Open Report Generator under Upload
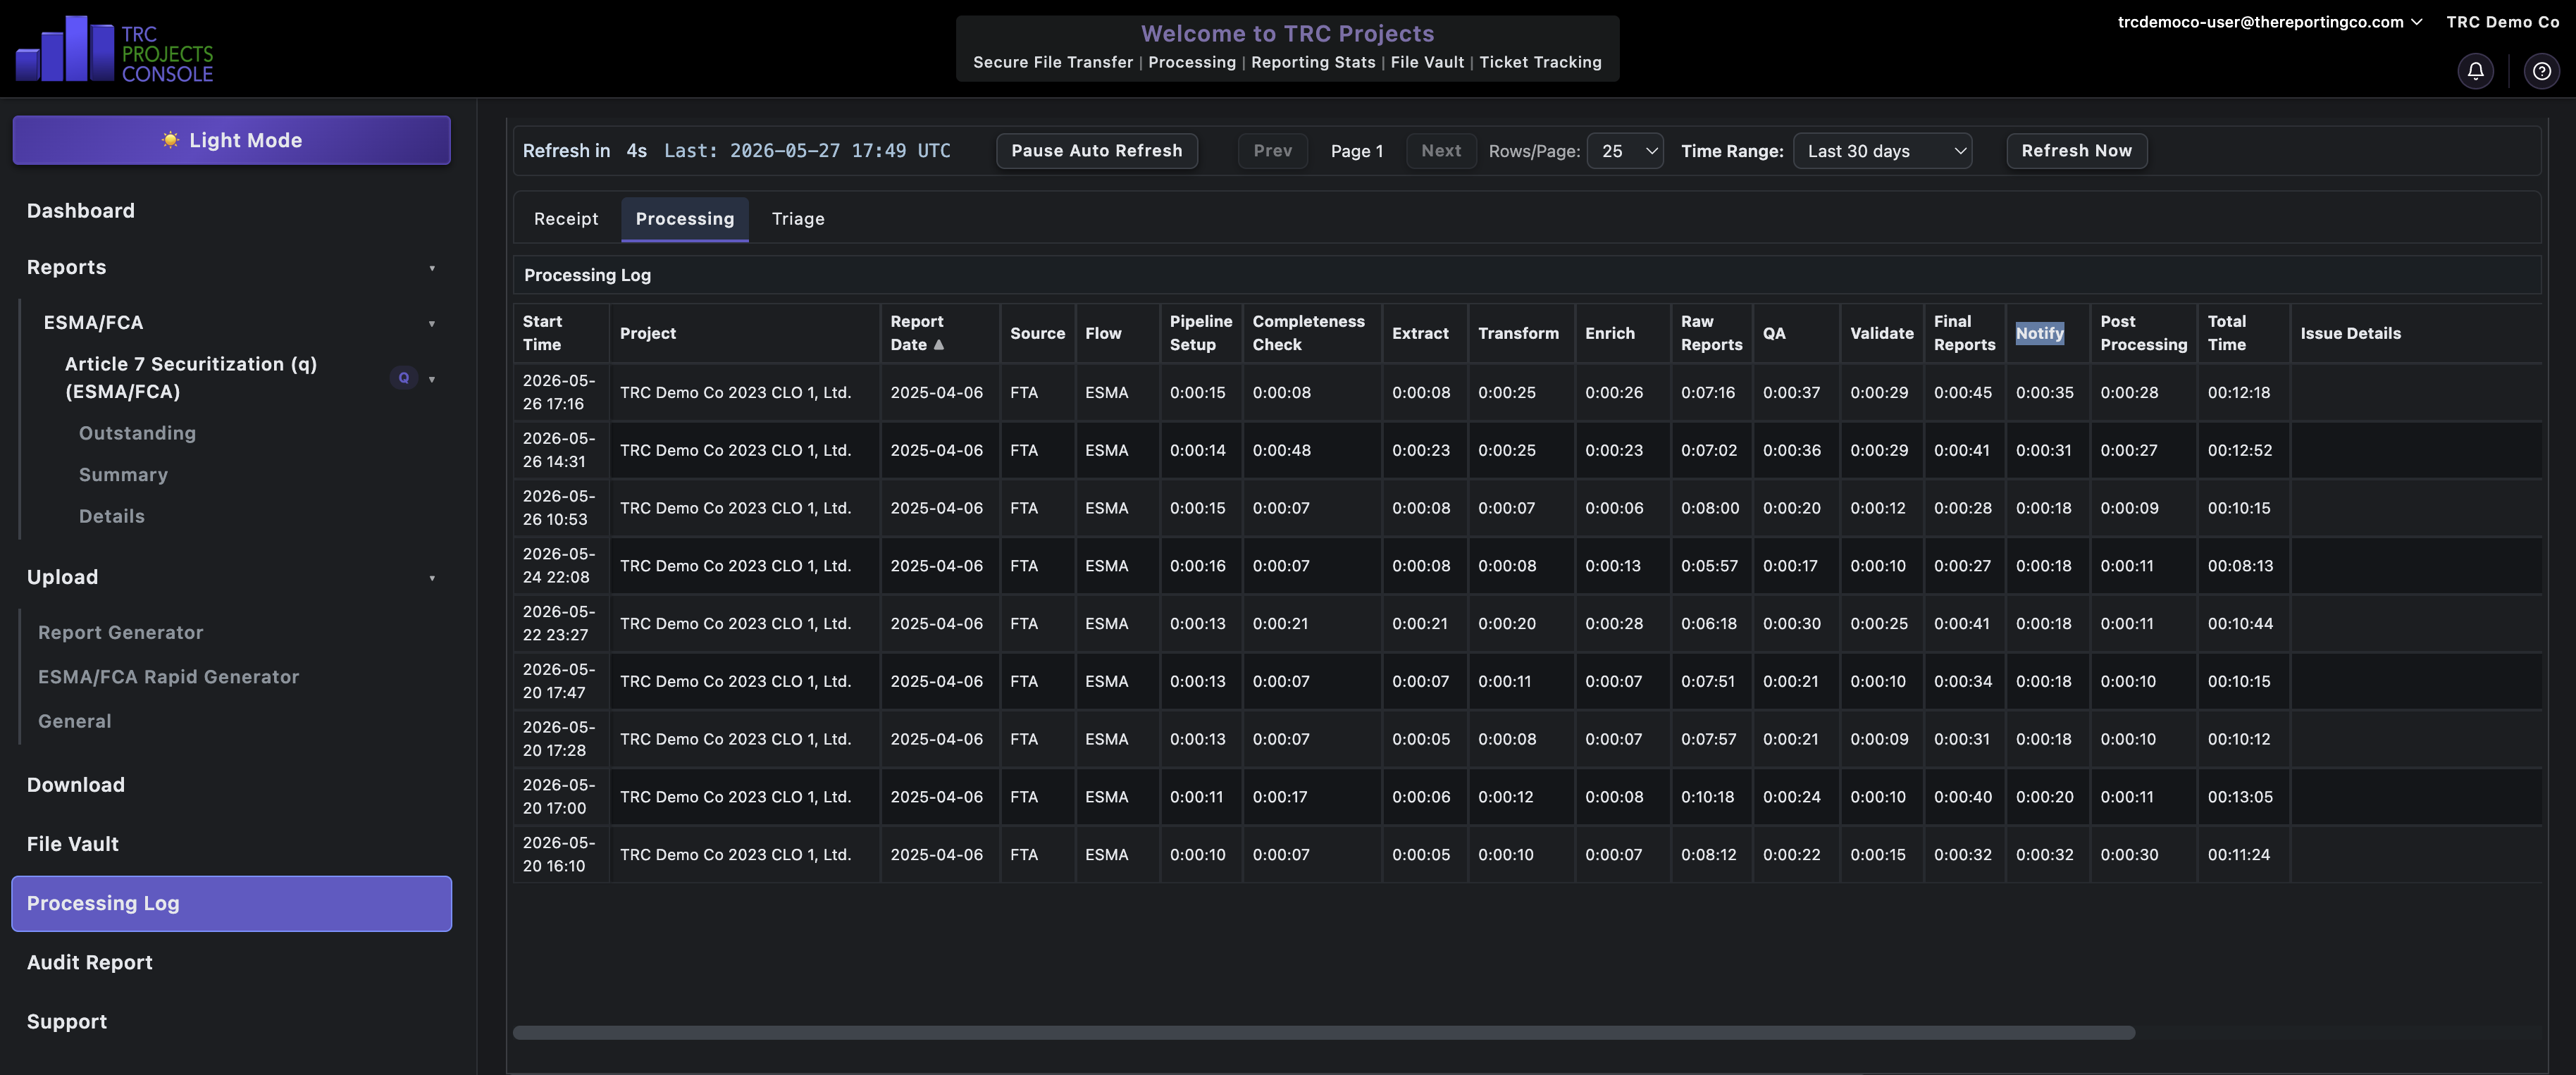This screenshot has height=1075, width=2576. 121,632
